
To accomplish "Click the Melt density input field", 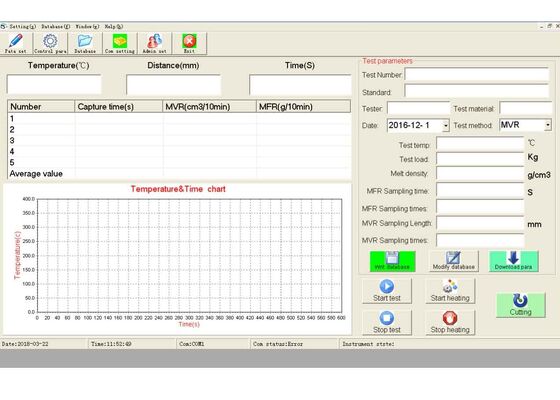I will (480, 174).
